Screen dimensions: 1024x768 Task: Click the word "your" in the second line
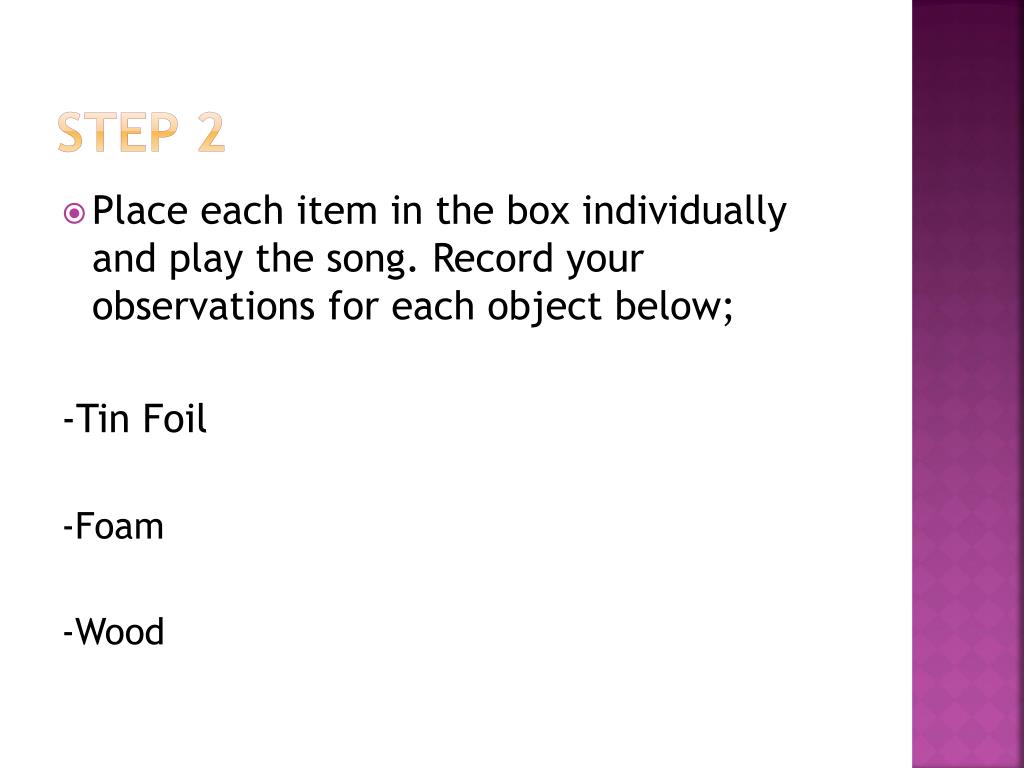click(604, 260)
